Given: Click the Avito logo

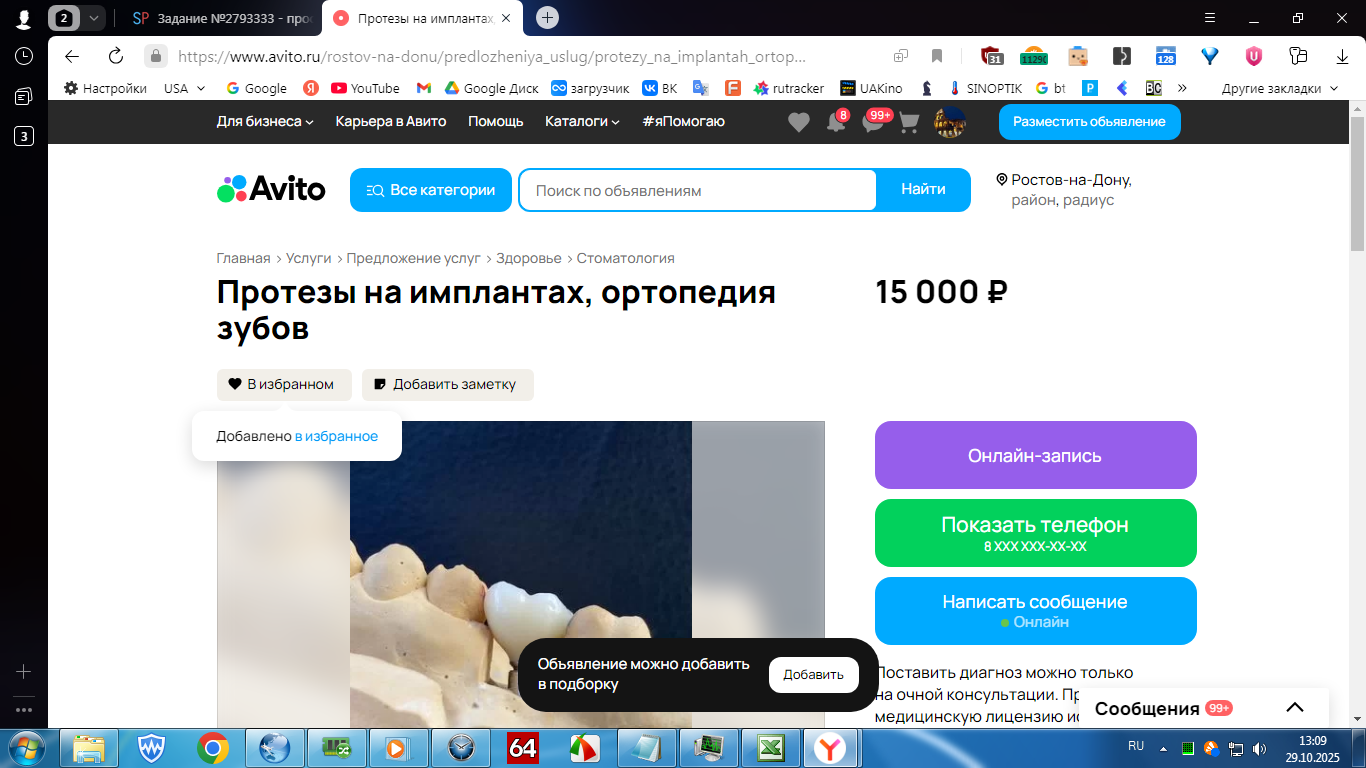Looking at the screenshot, I should [271, 189].
